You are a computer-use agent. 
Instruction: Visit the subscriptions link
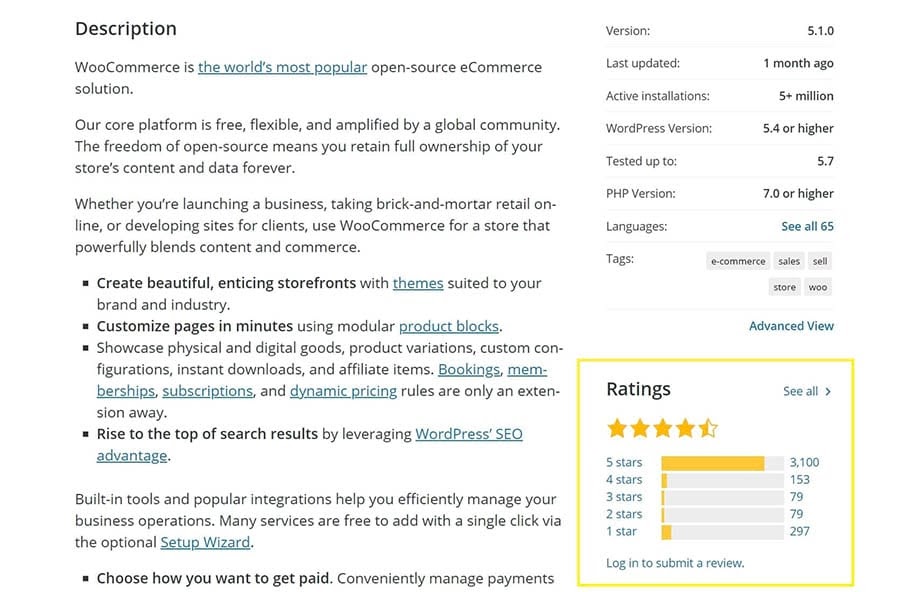coord(208,391)
